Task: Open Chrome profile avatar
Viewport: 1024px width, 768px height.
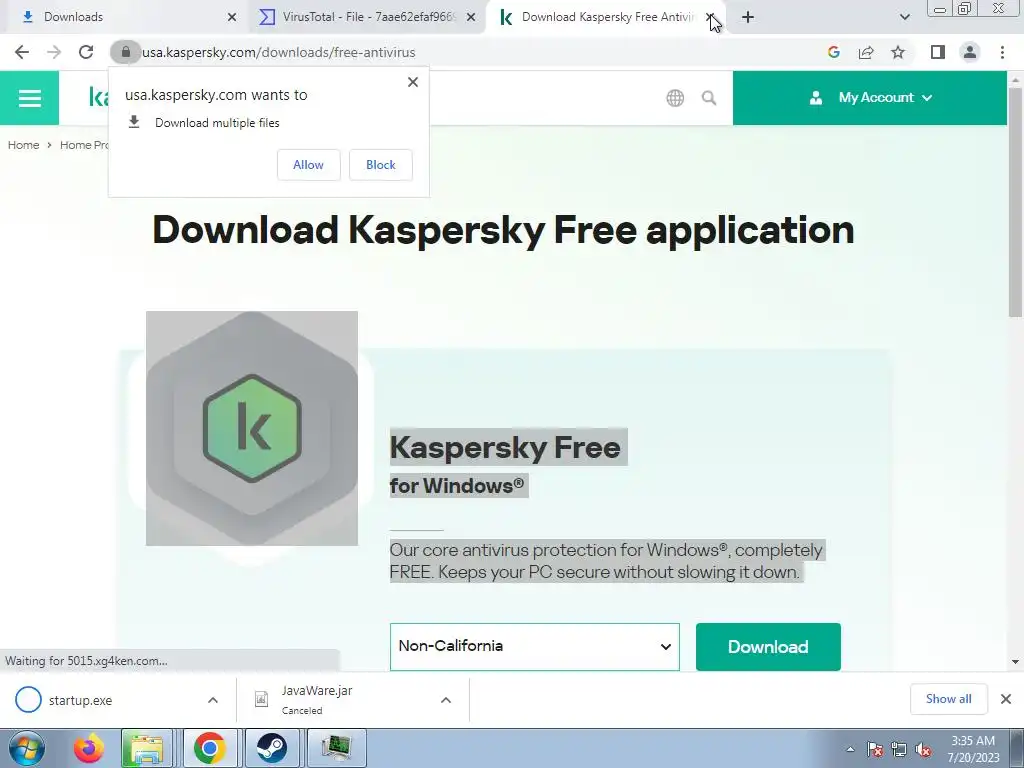Action: (x=970, y=52)
